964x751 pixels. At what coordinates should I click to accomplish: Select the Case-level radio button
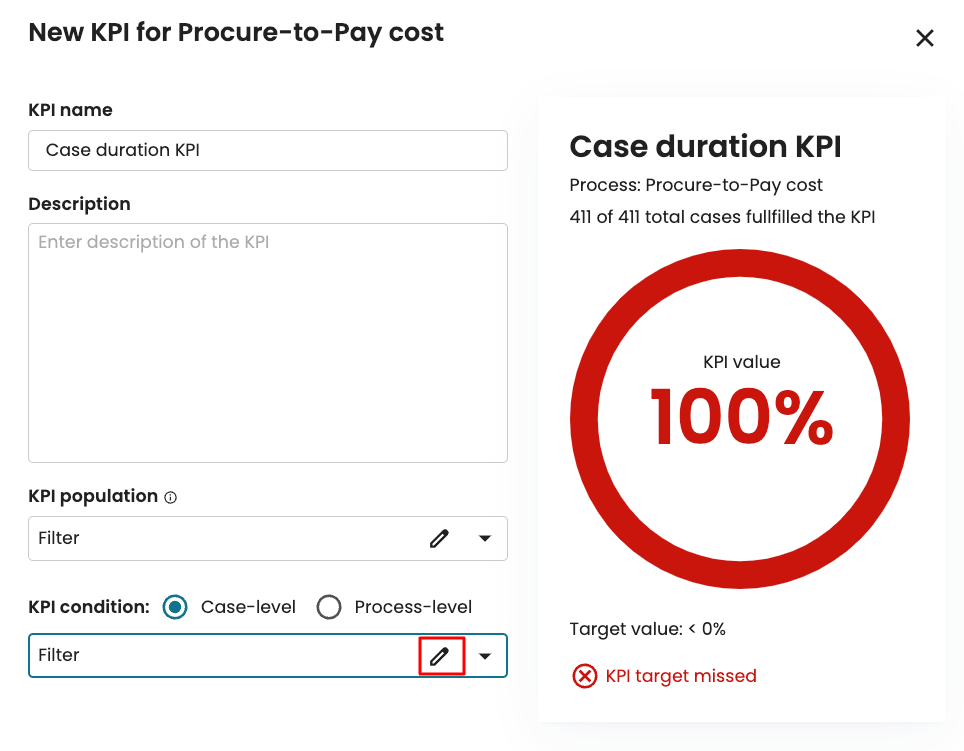175,607
